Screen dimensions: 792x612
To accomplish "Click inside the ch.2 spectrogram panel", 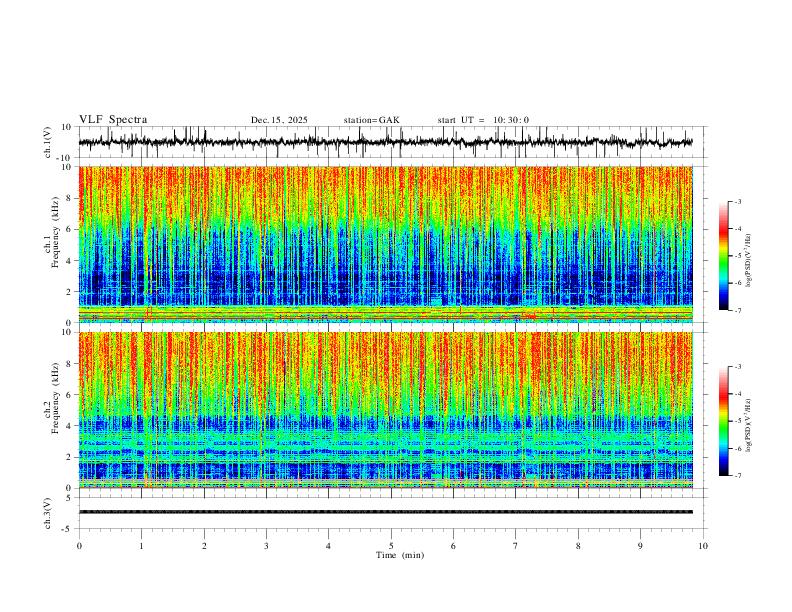I will coord(385,410).
